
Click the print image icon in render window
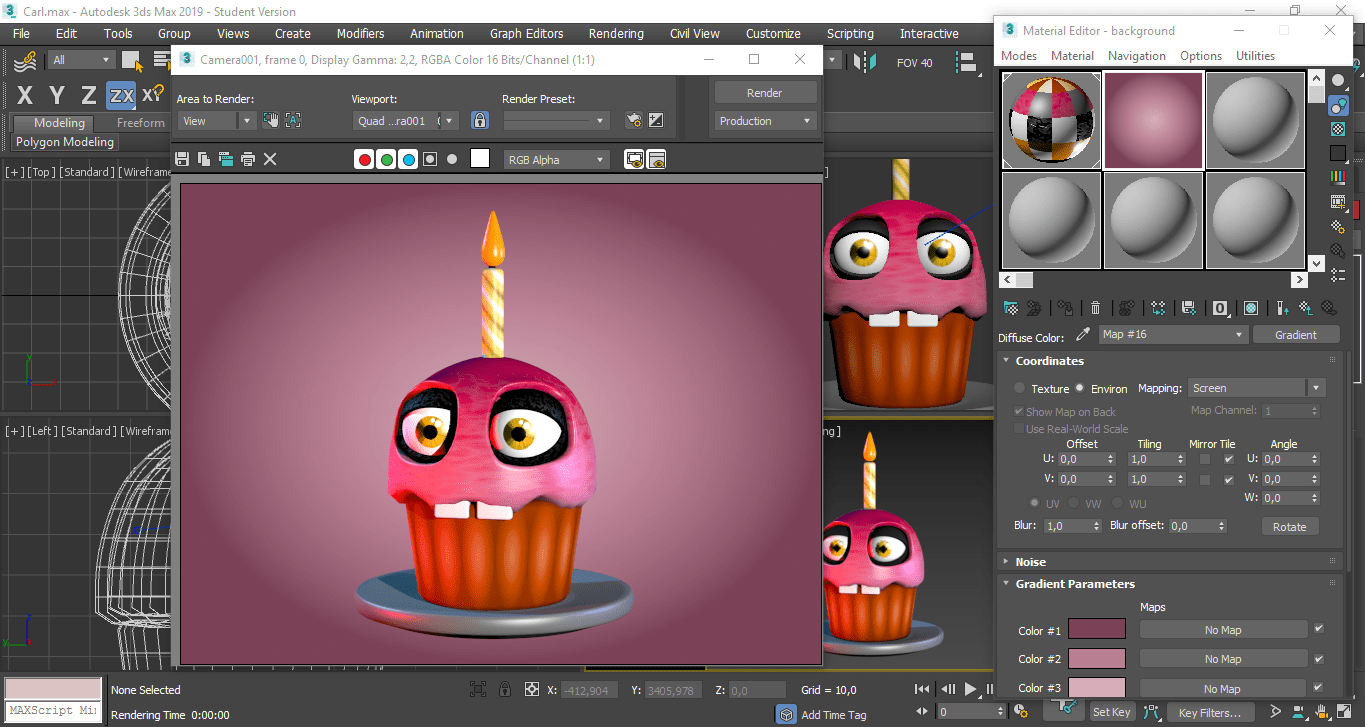click(x=248, y=159)
